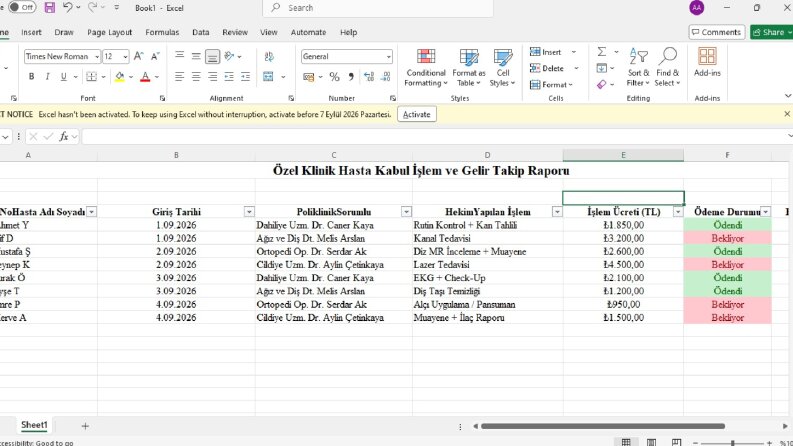Open the Insert tab
The width and height of the screenshot is (793, 446).
click(31, 32)
